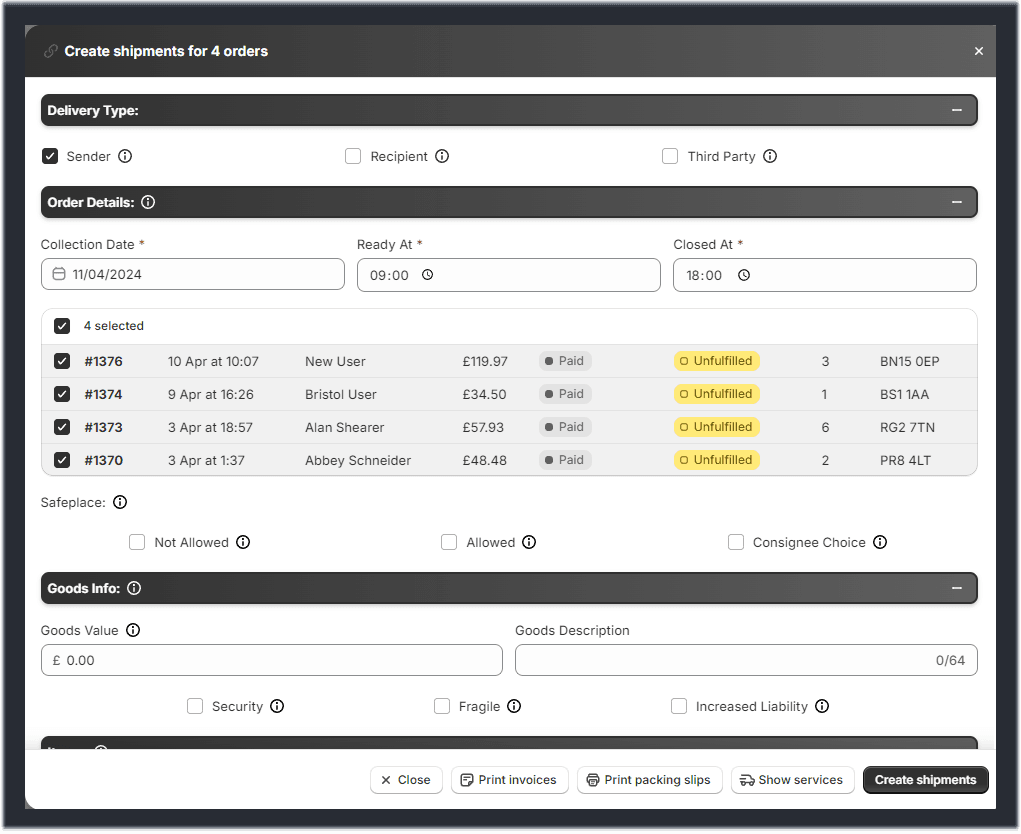Enable the Recipient delivery type checkbox
This screenshot has width=1021, height=834.
coord(353,156)
